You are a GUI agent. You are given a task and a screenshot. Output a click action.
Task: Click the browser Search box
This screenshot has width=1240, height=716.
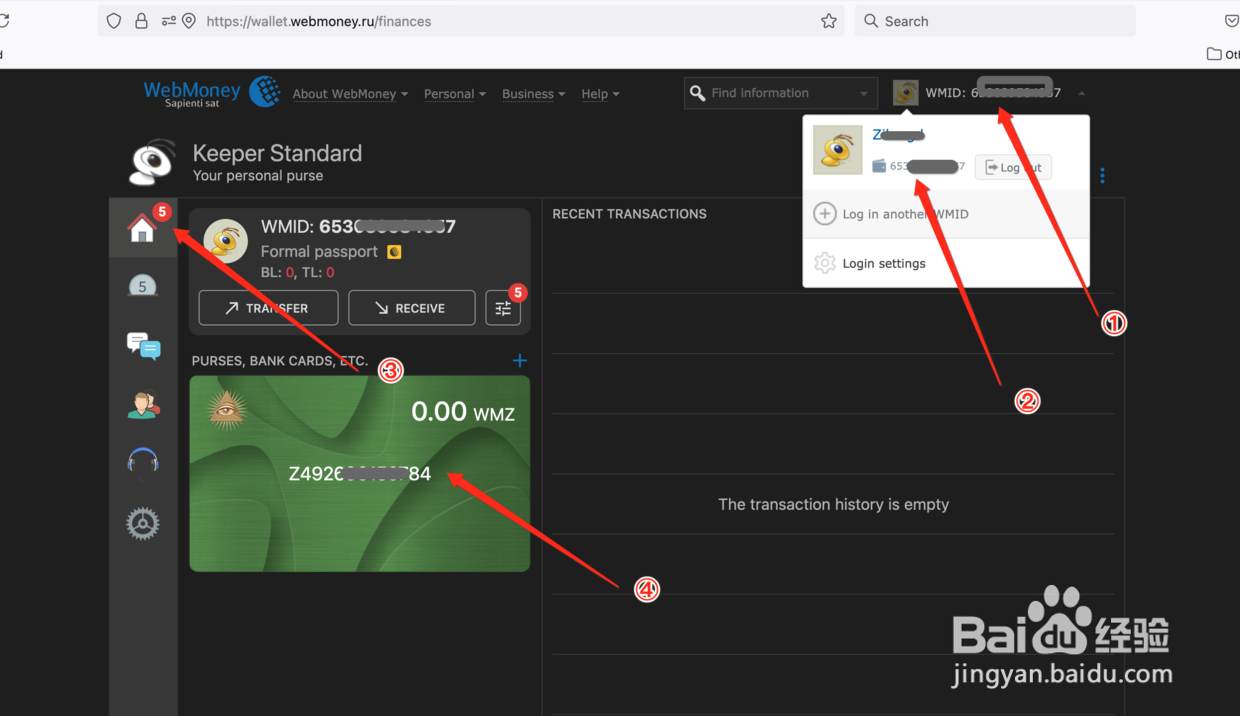tap(995, 21)
